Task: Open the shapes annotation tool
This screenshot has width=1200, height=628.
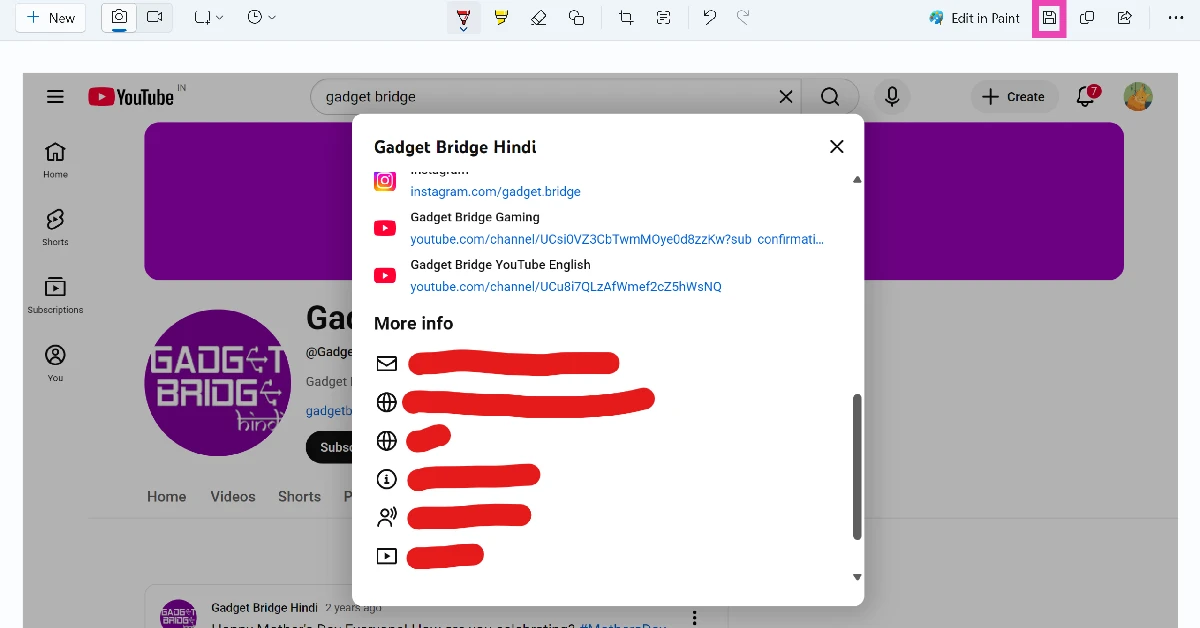Action: 577,17
